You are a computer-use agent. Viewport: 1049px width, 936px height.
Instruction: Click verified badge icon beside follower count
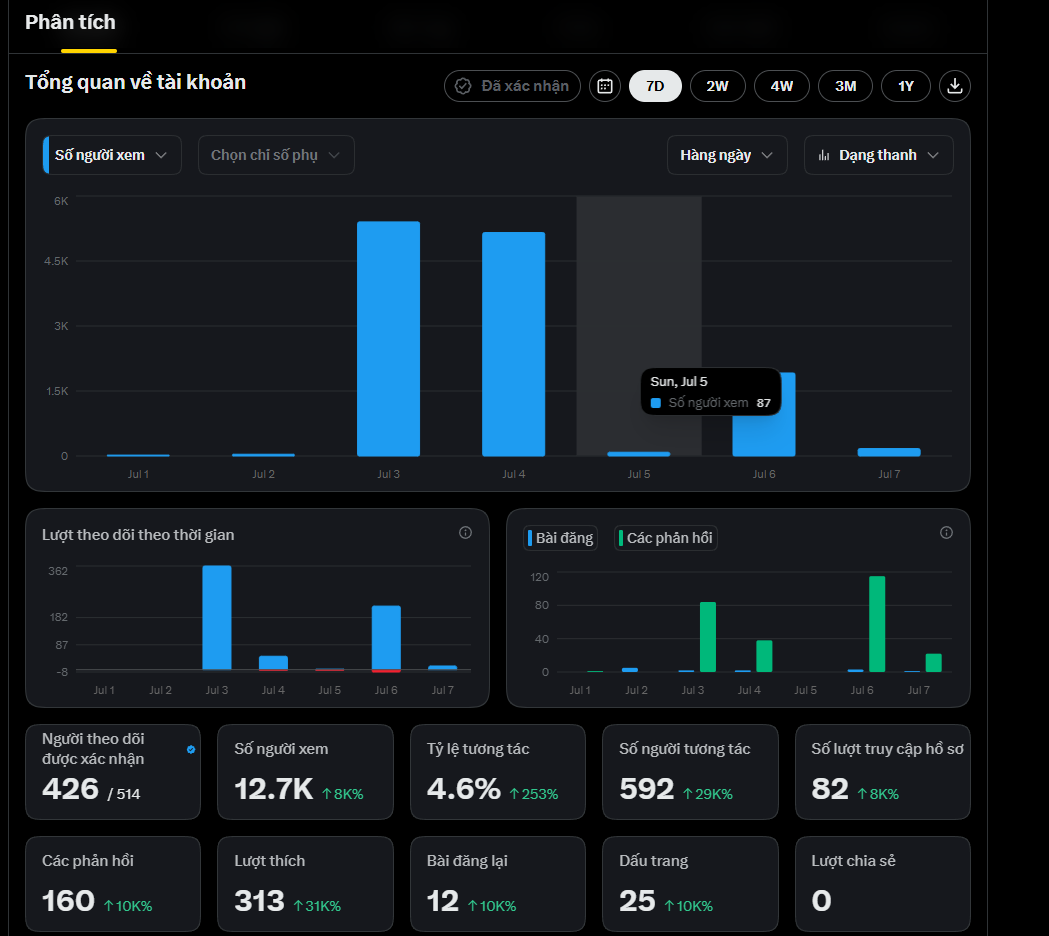(191, 749)
